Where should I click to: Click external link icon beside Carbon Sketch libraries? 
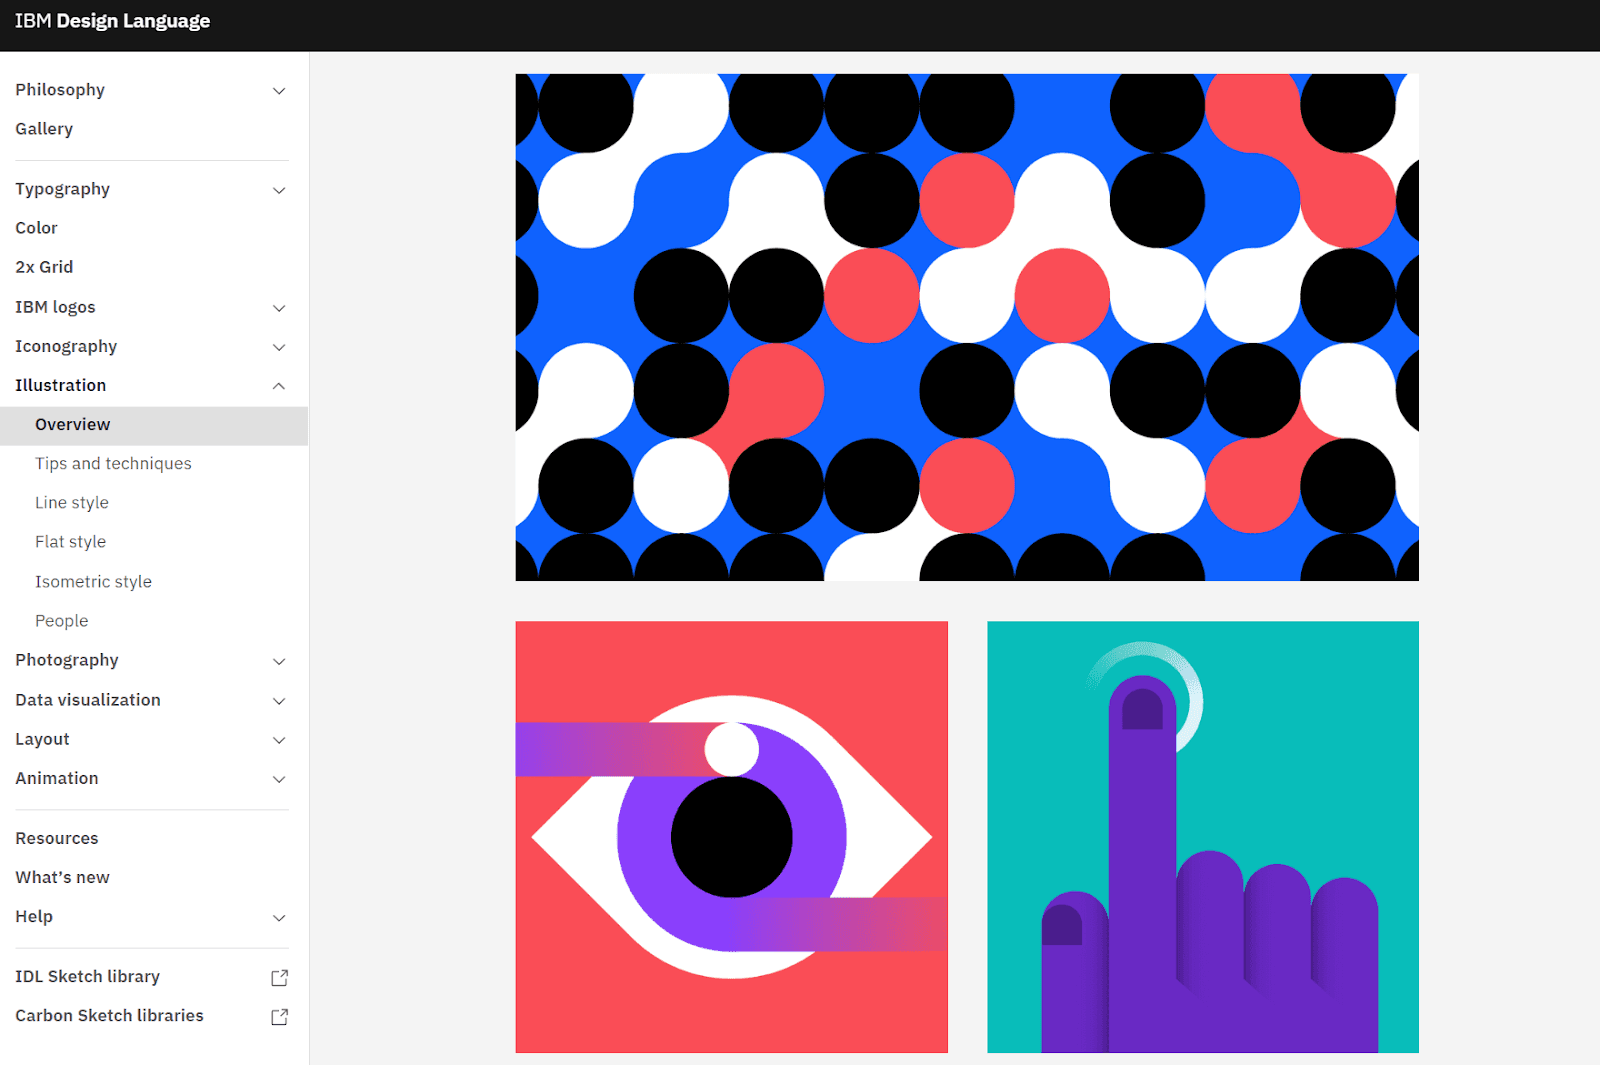coord(279,1016)
